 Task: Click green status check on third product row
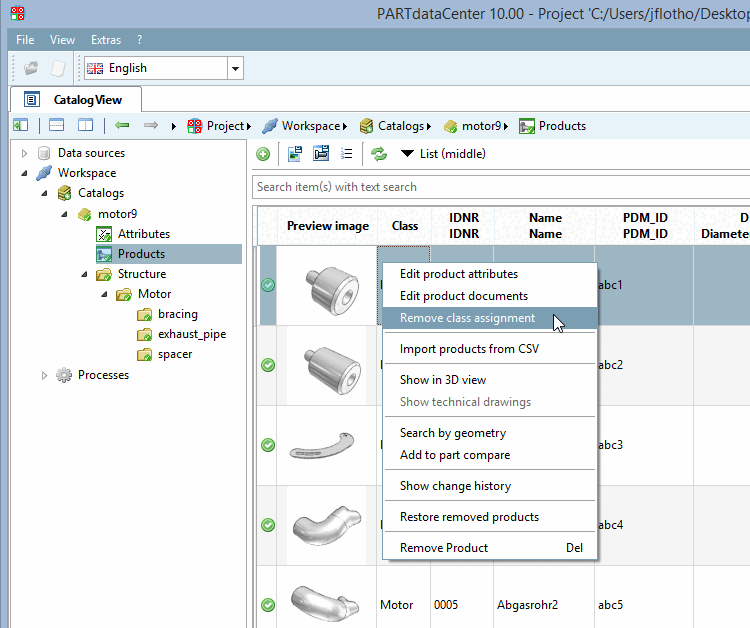(x=268, y=445)
